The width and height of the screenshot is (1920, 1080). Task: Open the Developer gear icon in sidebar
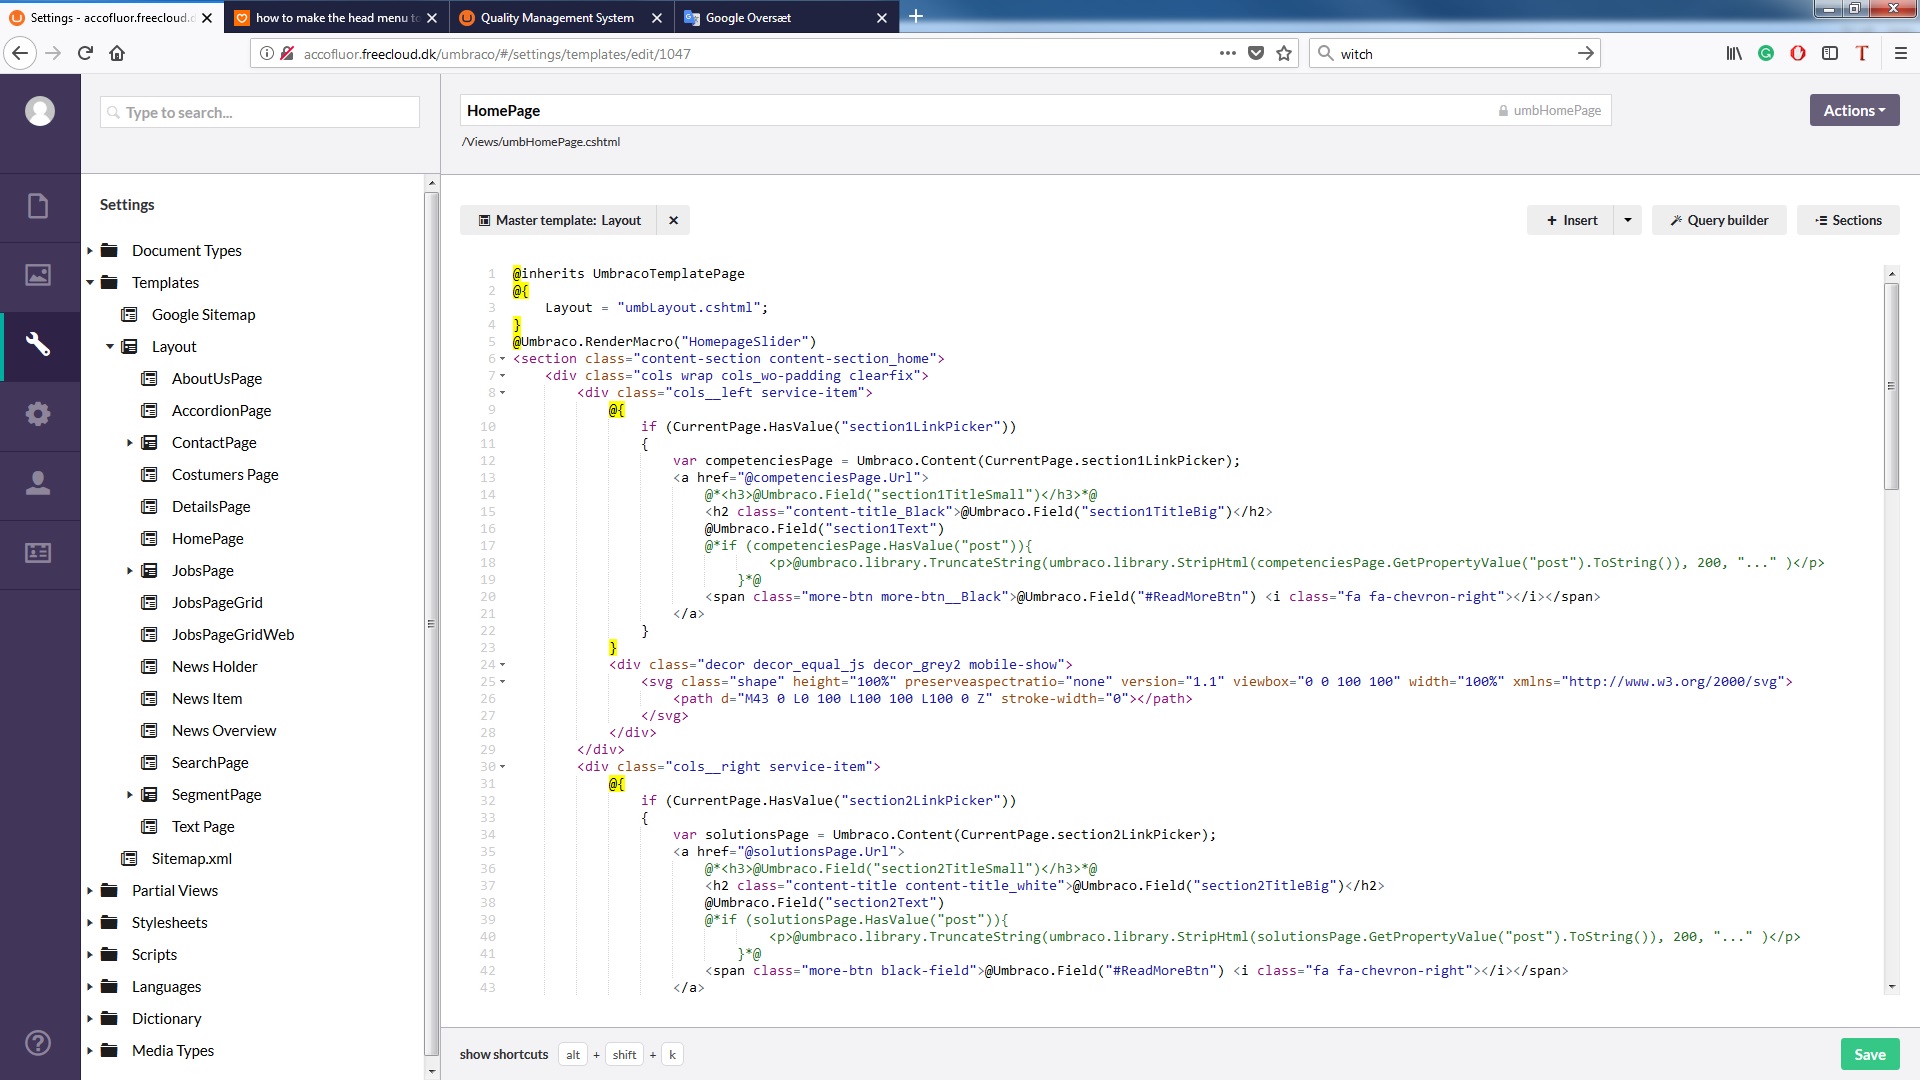coord(38,414)
